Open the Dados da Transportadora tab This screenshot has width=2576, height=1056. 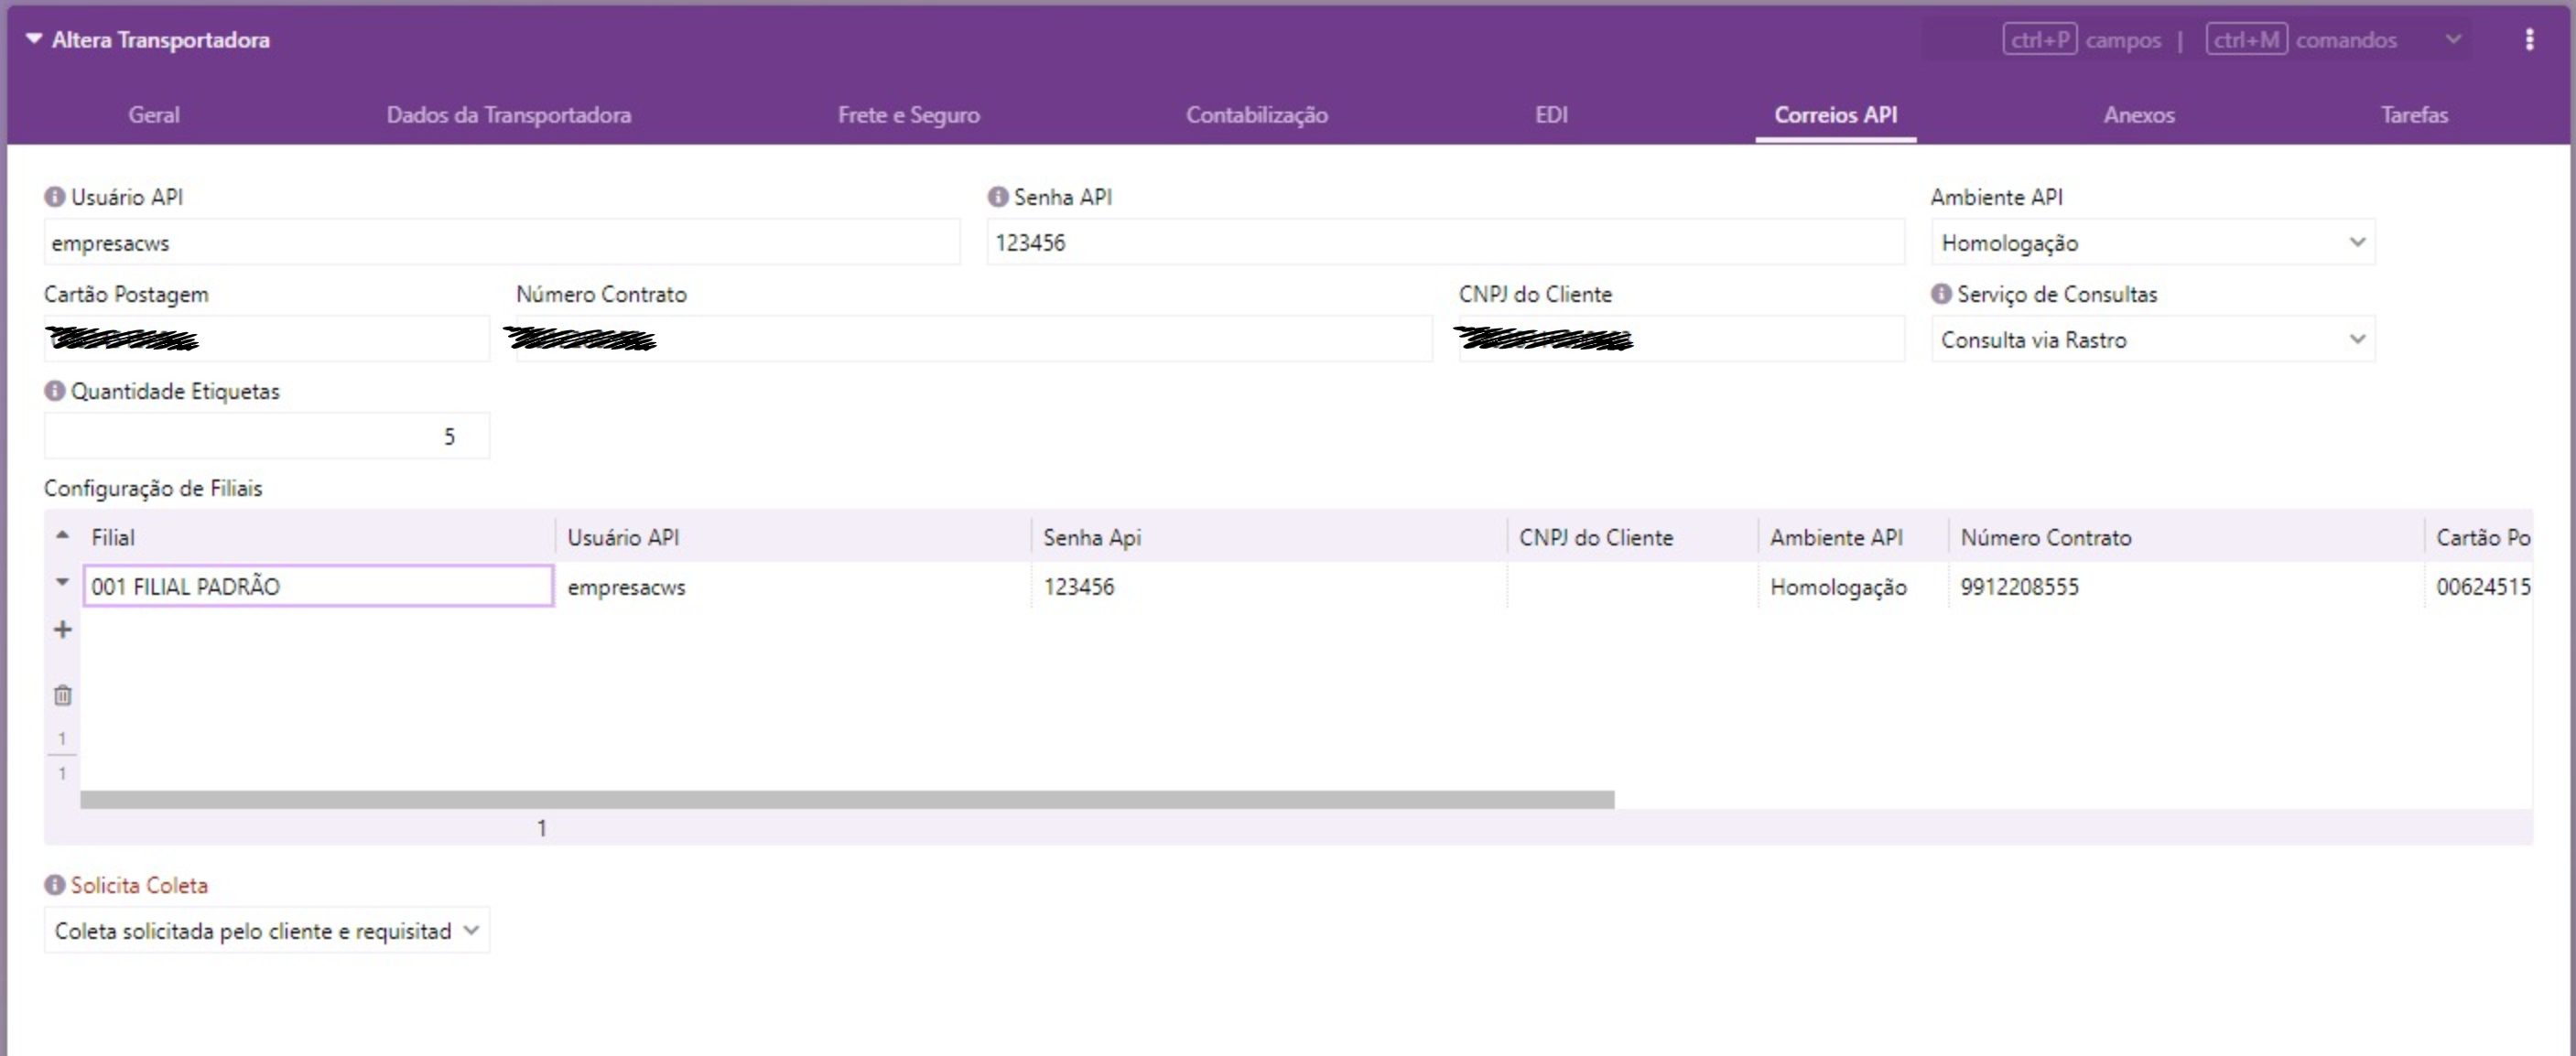point(508,115)
